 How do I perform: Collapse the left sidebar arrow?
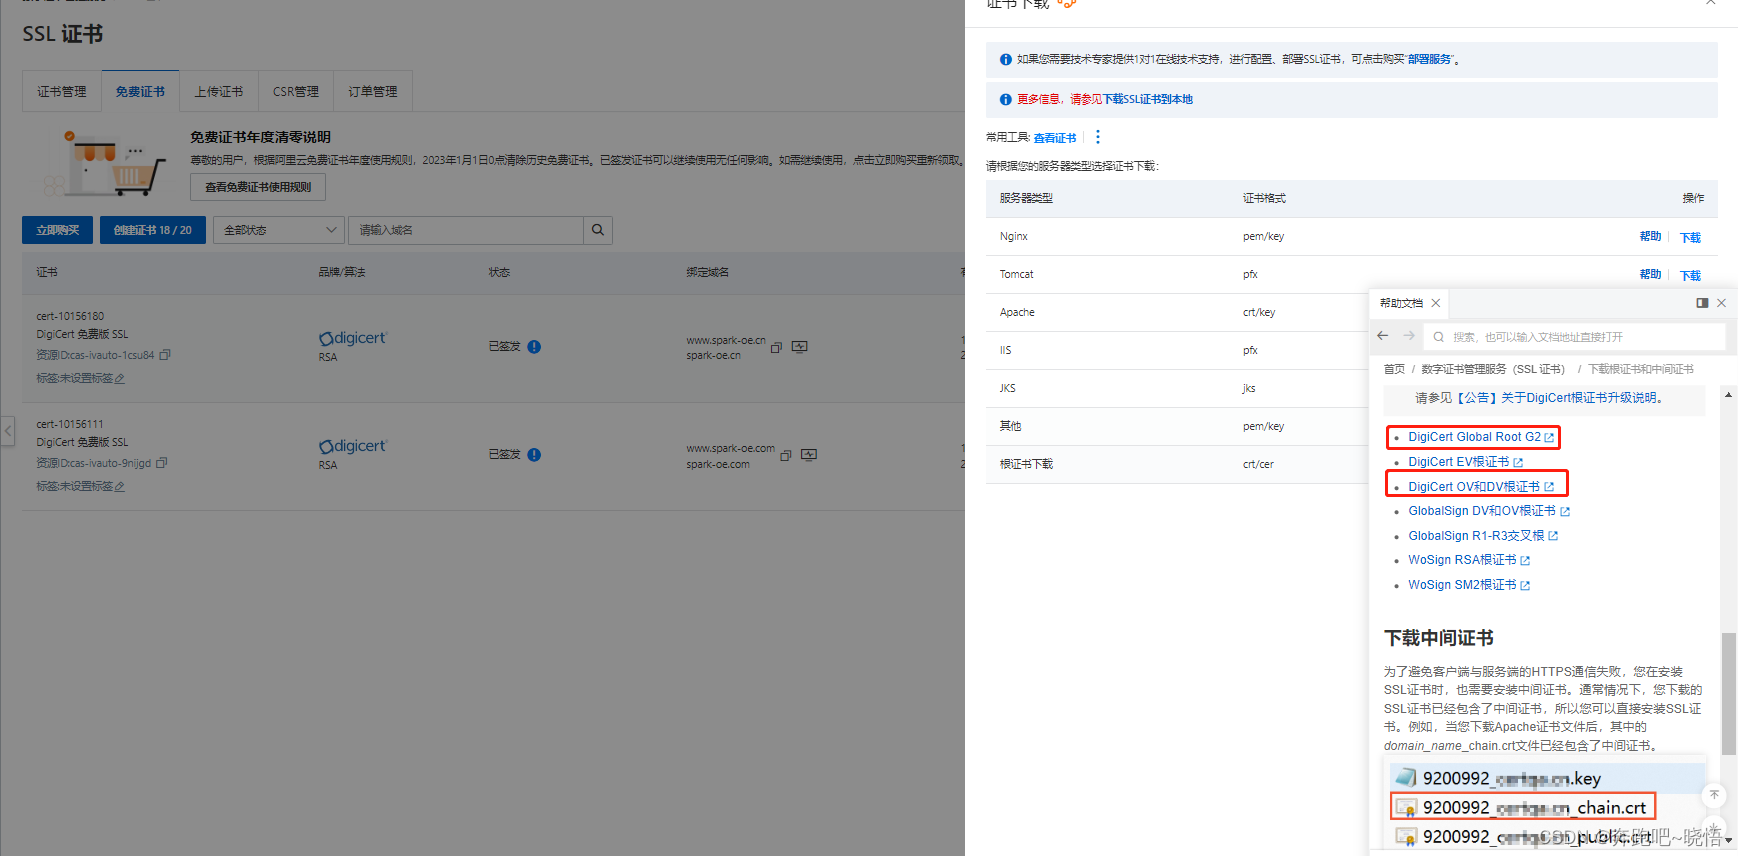click(7, 431)
